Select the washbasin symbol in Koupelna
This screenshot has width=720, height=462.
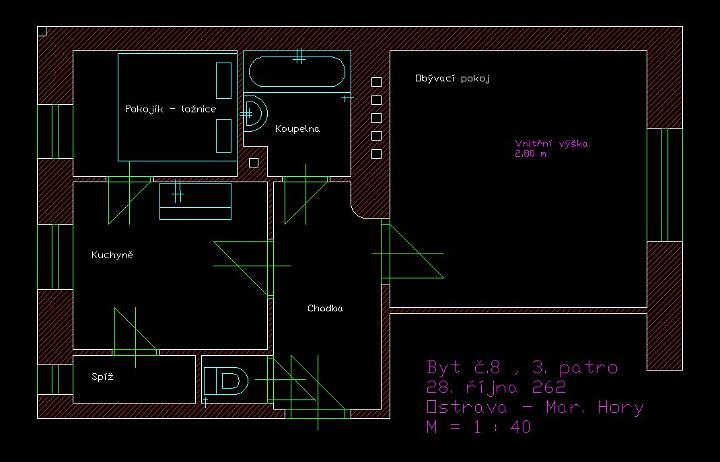click(255, 113)
